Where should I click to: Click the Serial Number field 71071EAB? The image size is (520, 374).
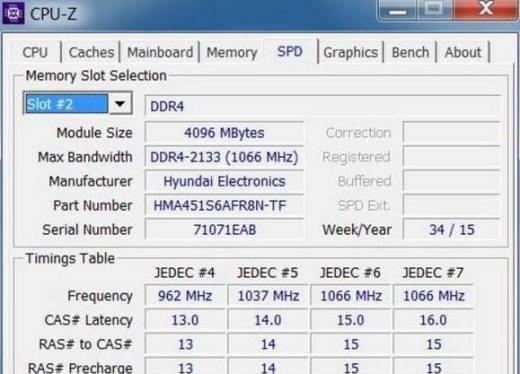pos(224,230)
